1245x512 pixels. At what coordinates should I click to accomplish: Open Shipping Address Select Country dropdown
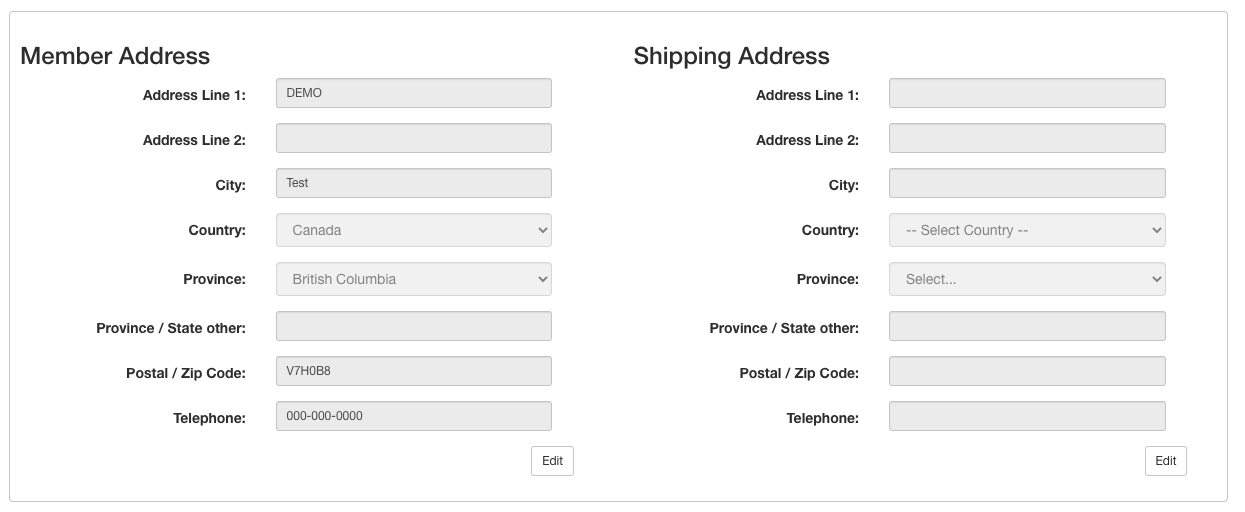click(x=1026, y=230)
